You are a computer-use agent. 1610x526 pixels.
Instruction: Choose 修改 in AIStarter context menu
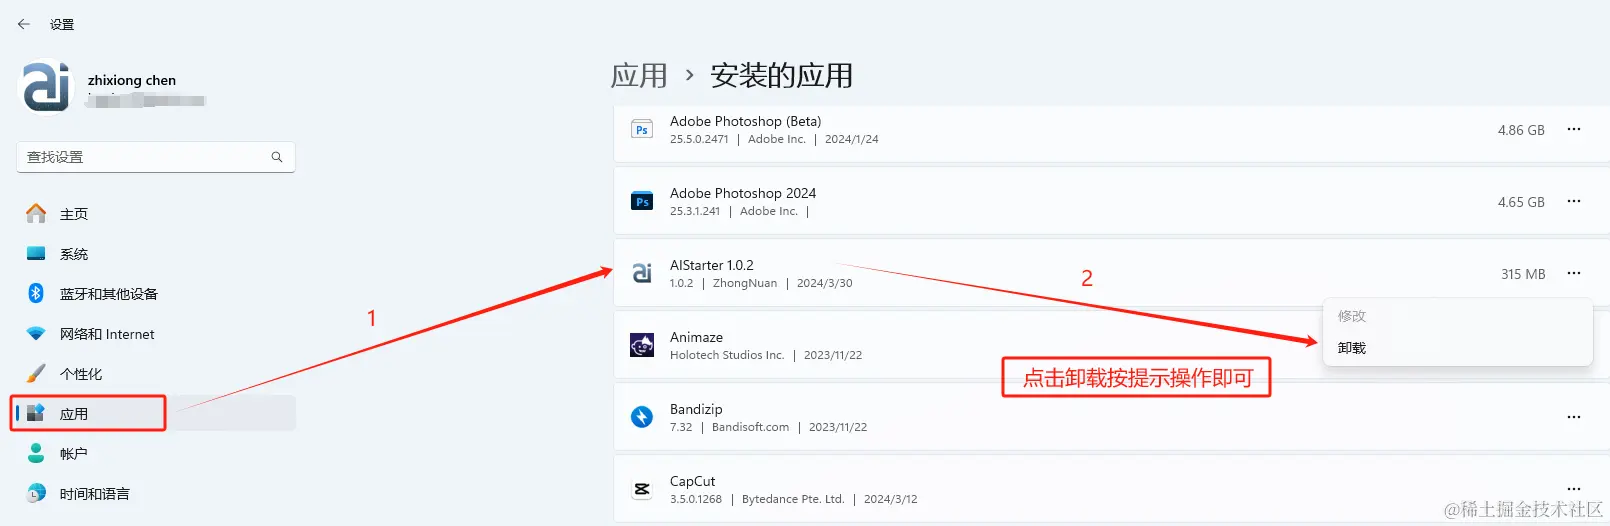point(1457,316)
